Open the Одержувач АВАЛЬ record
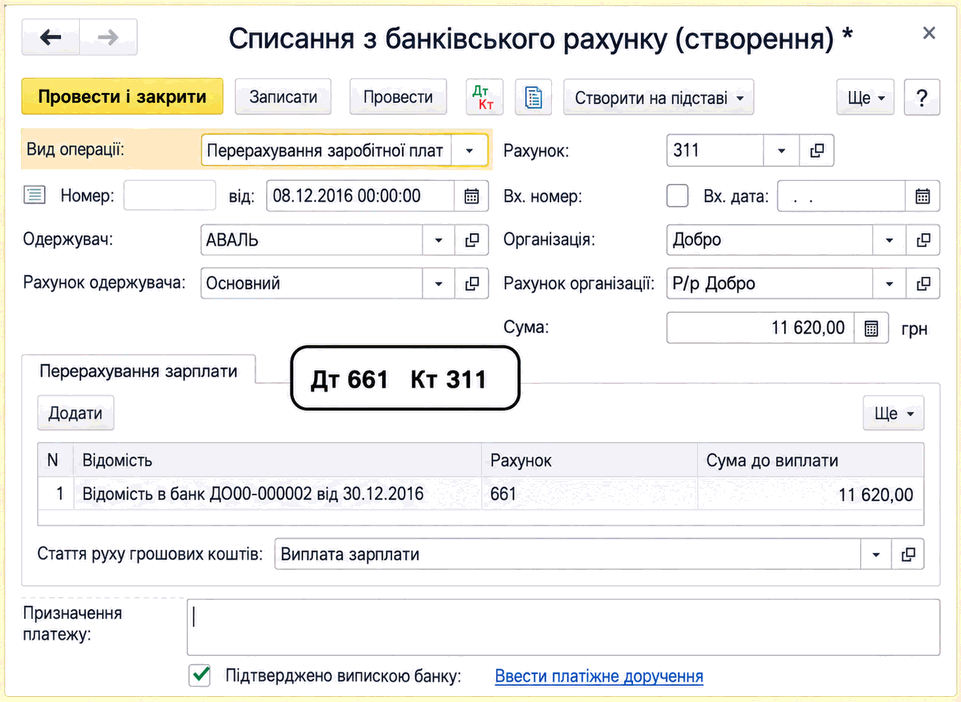This screenshot has height=702, width=961. pyautogui.click(x=472, y=240)
